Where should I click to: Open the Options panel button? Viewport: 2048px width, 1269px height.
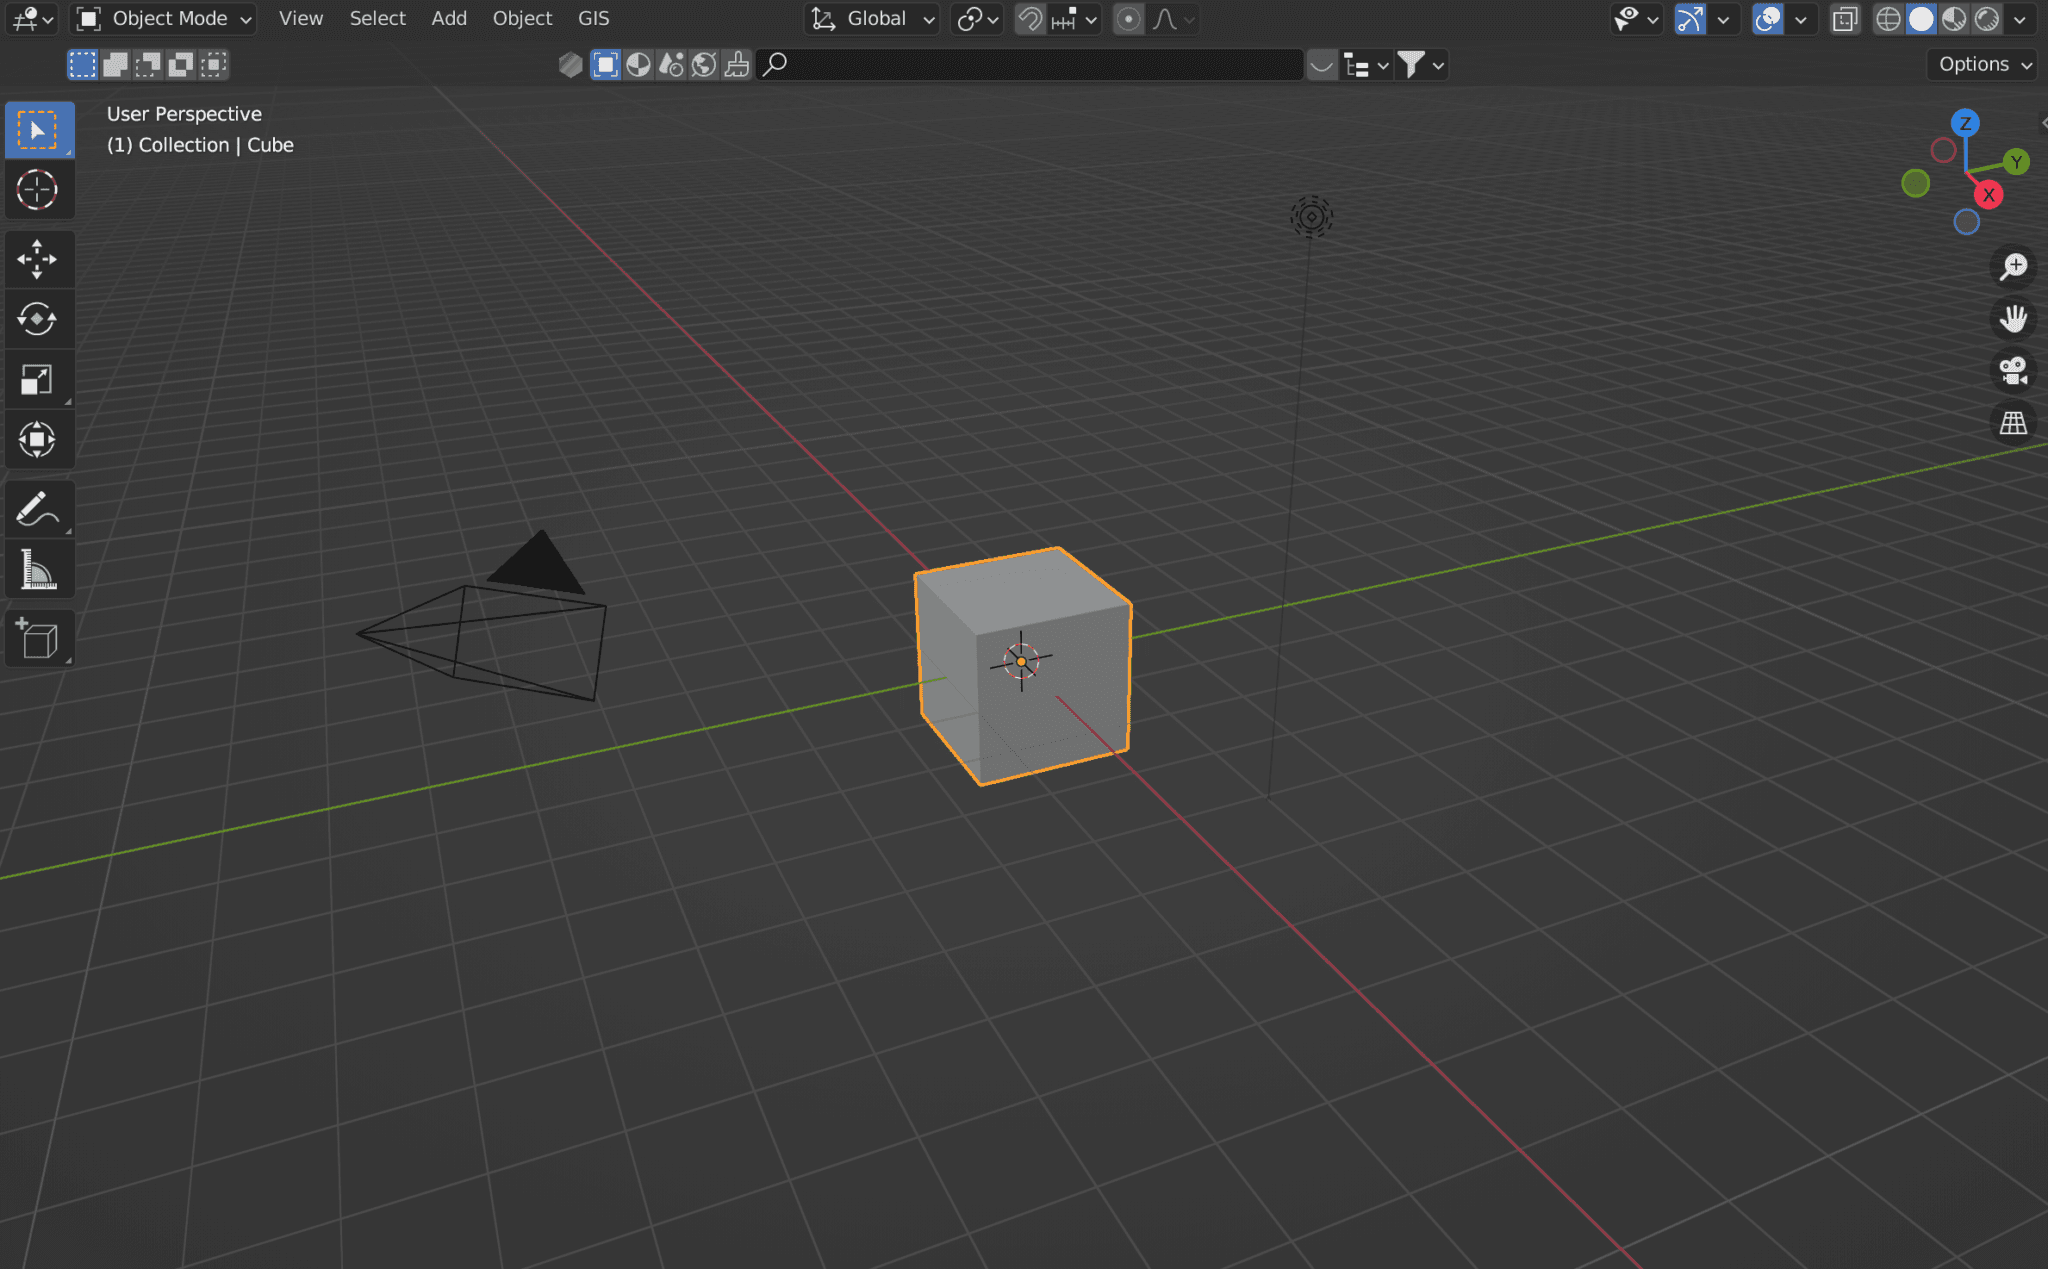(x=1978, y=64)
